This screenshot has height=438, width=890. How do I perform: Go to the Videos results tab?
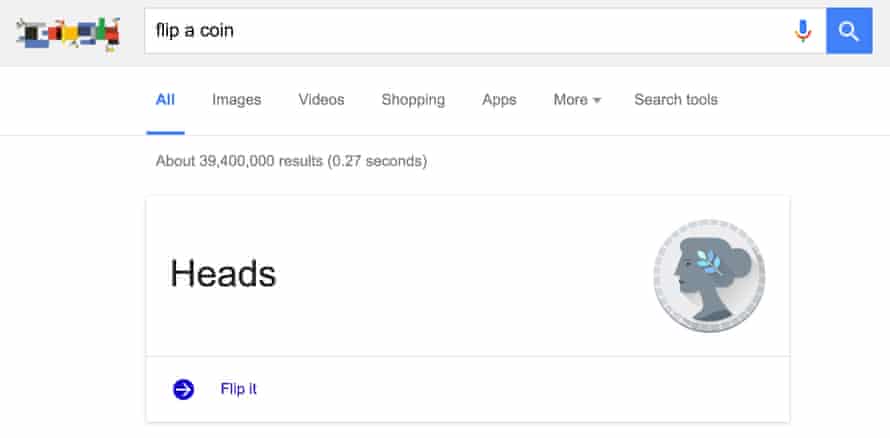[321, 100]
